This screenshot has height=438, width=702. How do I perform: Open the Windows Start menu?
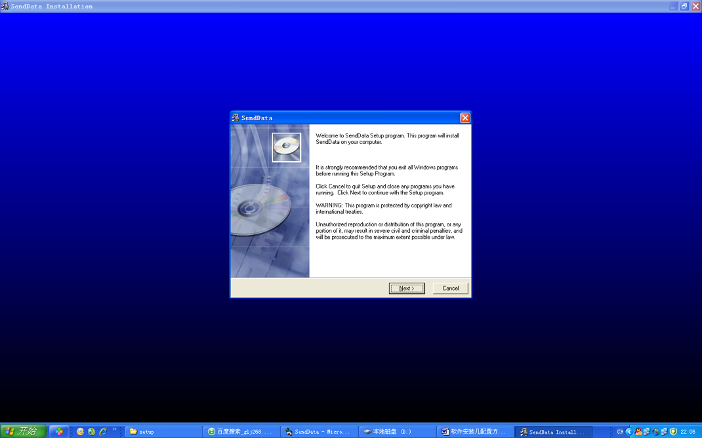(x=23, y=431)
